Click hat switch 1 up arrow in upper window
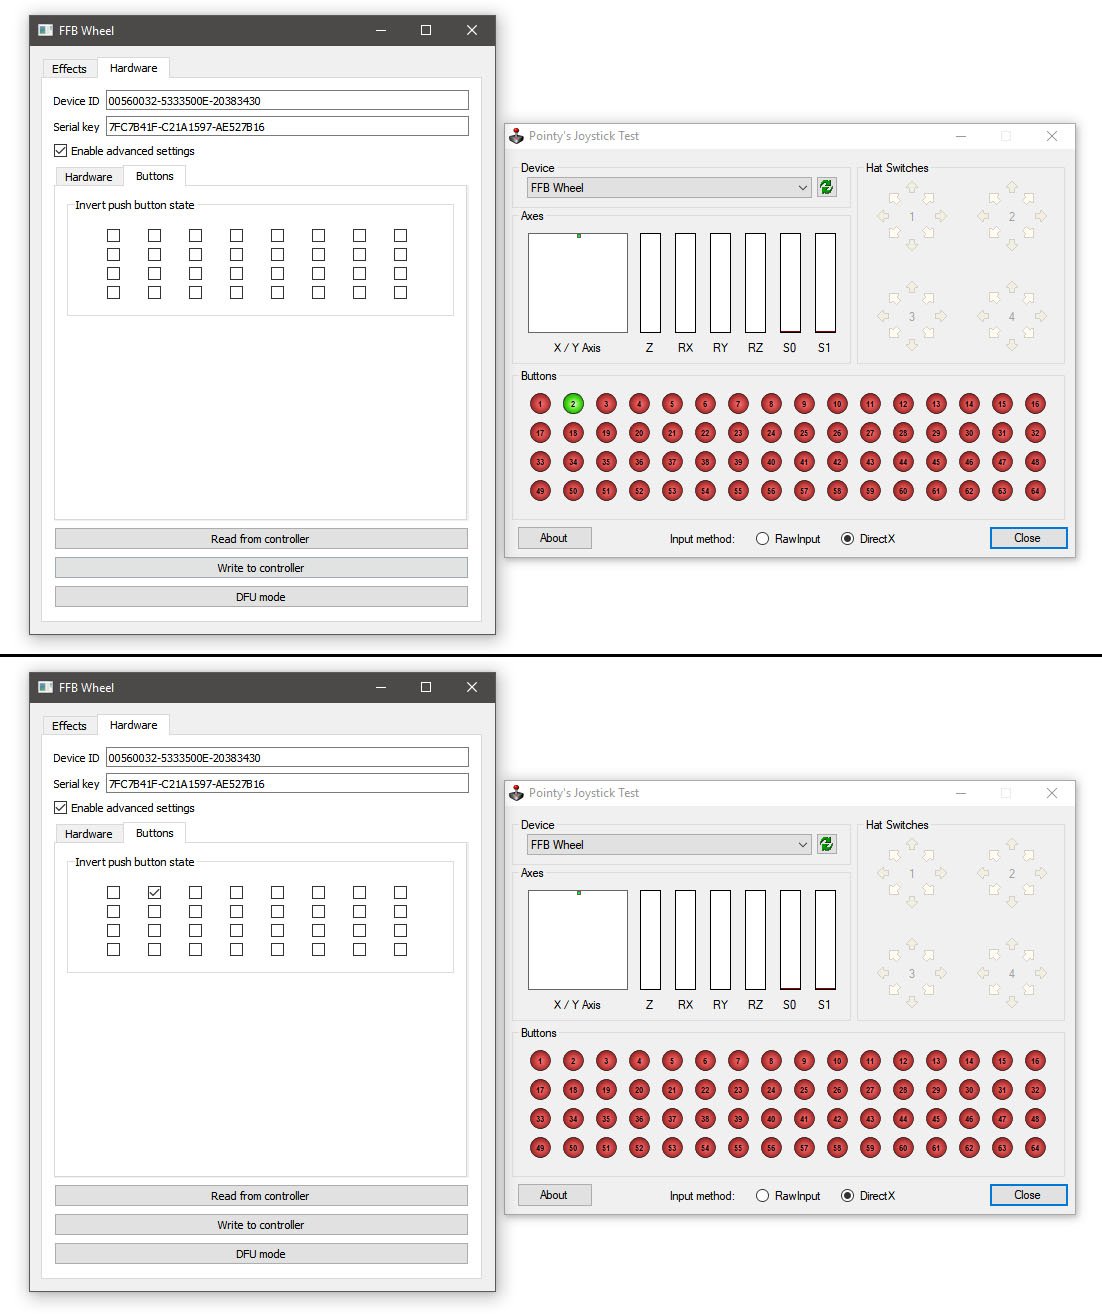The image size is (1102, 1314). pos(912,188)
